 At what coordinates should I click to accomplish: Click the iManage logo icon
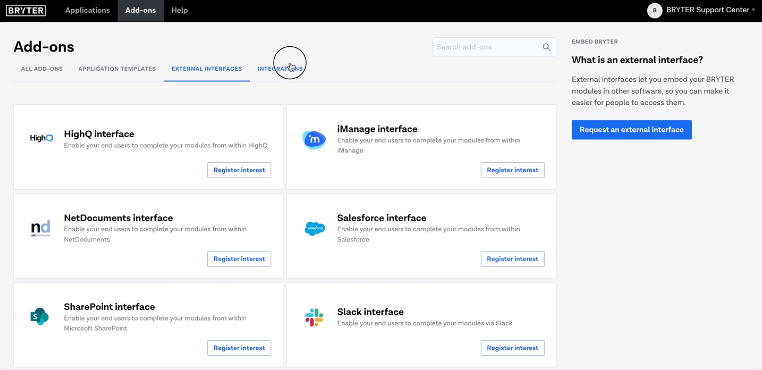pyautogui.click(x=314, y=140)
